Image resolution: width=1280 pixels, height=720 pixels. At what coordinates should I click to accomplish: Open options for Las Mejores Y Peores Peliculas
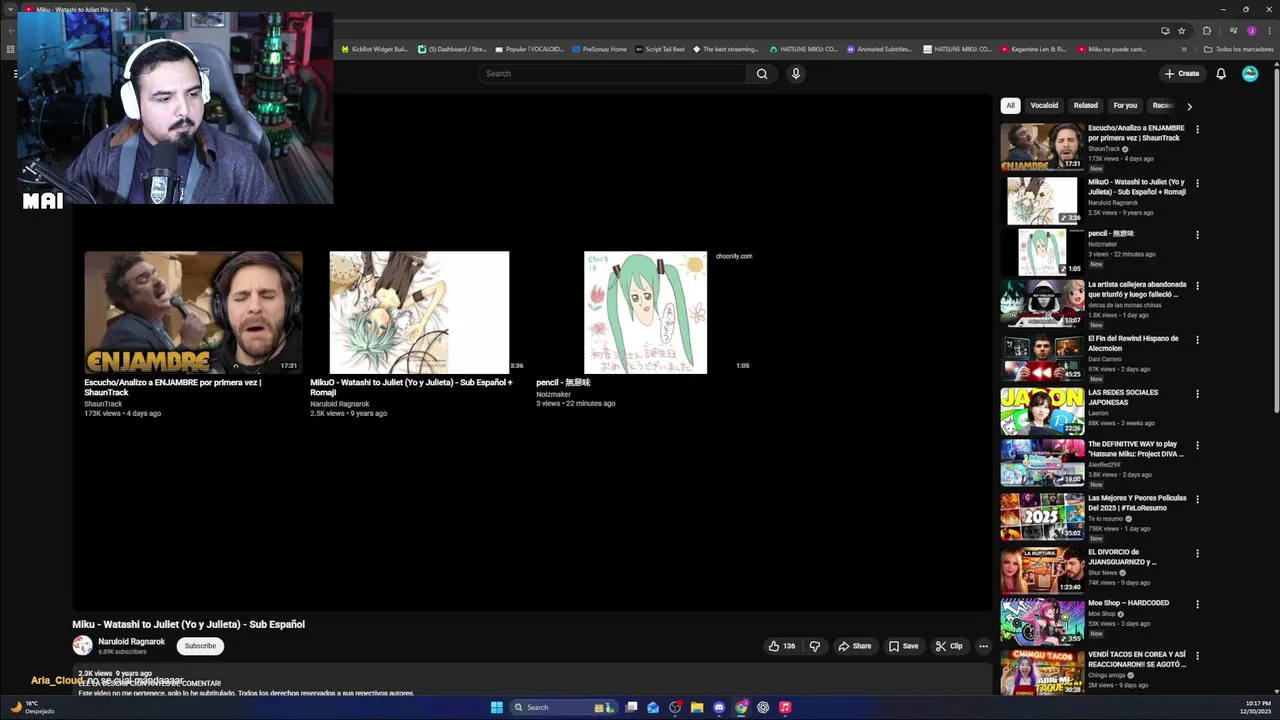[1197, 499]
